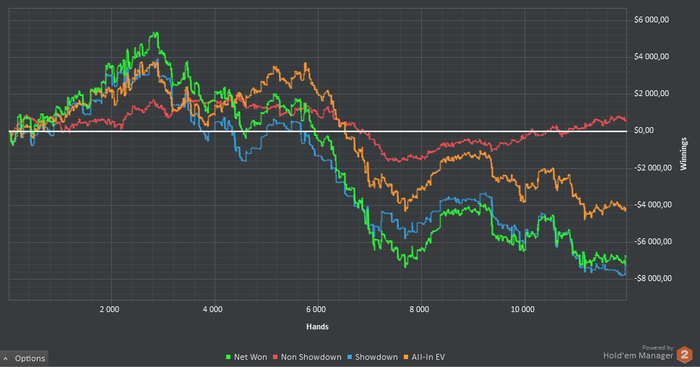This screenshot has width=700, height=367.
Task: Click the Hold'em Manager text link
Action: [x=638, y=356]
